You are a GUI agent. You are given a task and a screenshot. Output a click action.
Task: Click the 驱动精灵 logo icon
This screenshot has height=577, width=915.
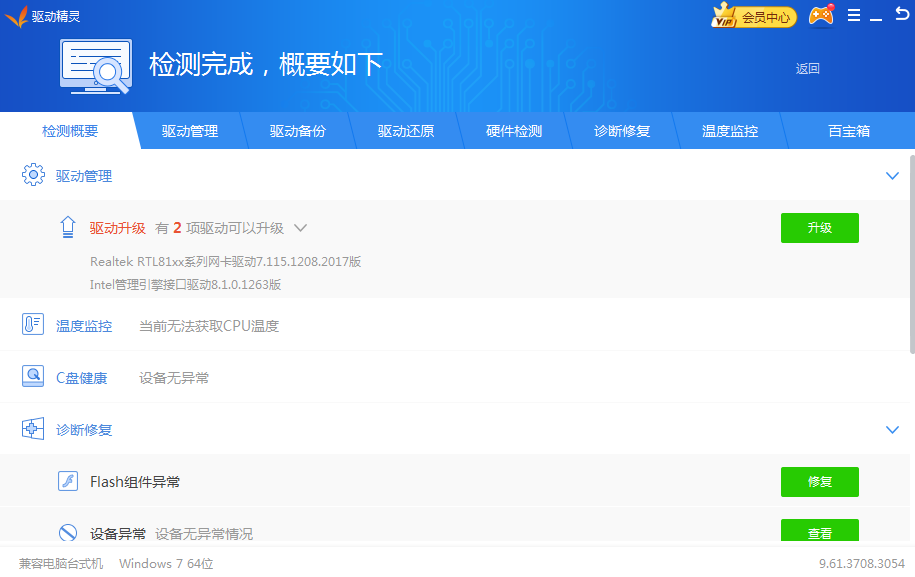16,16
